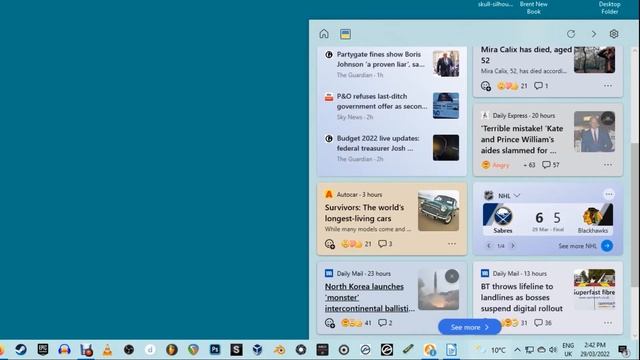Open BT throws lifeline to landlines story

click(x=521, y=298)
